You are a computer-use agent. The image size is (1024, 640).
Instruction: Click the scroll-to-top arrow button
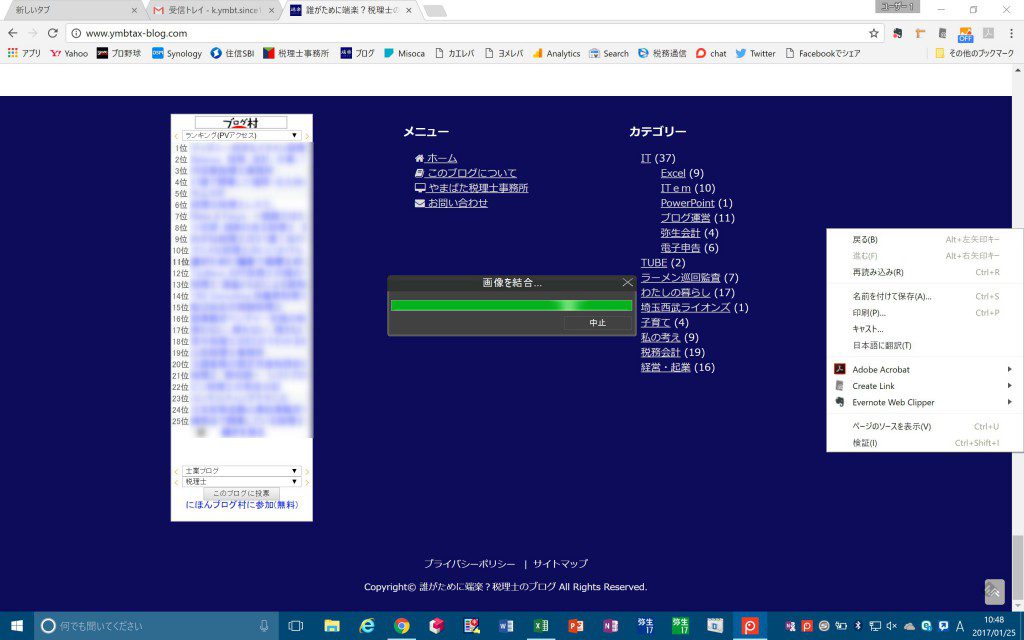click(994, 592)
